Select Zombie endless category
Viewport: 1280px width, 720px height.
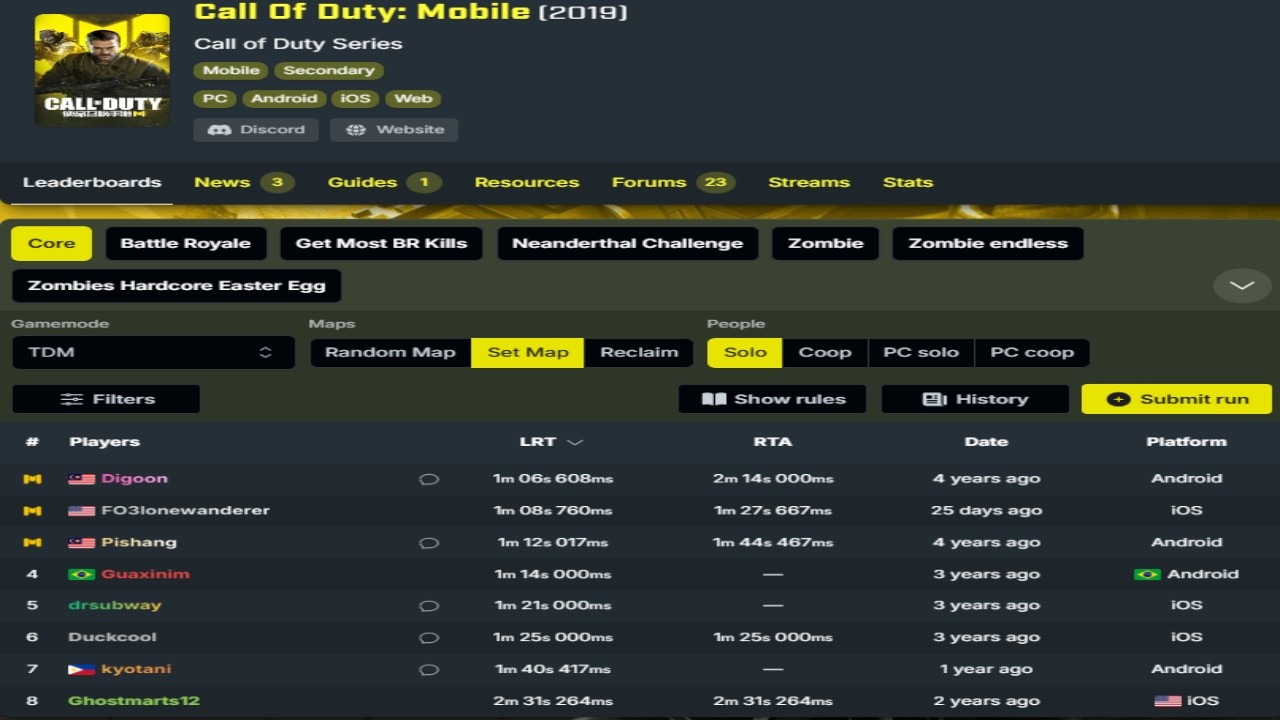(x=988, y=243)
